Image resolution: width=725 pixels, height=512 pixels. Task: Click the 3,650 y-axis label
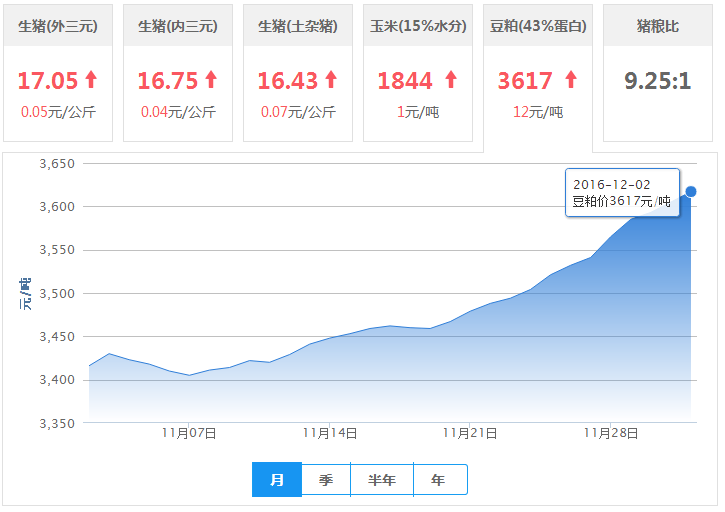pyautogui.click(x=57, y=164)
